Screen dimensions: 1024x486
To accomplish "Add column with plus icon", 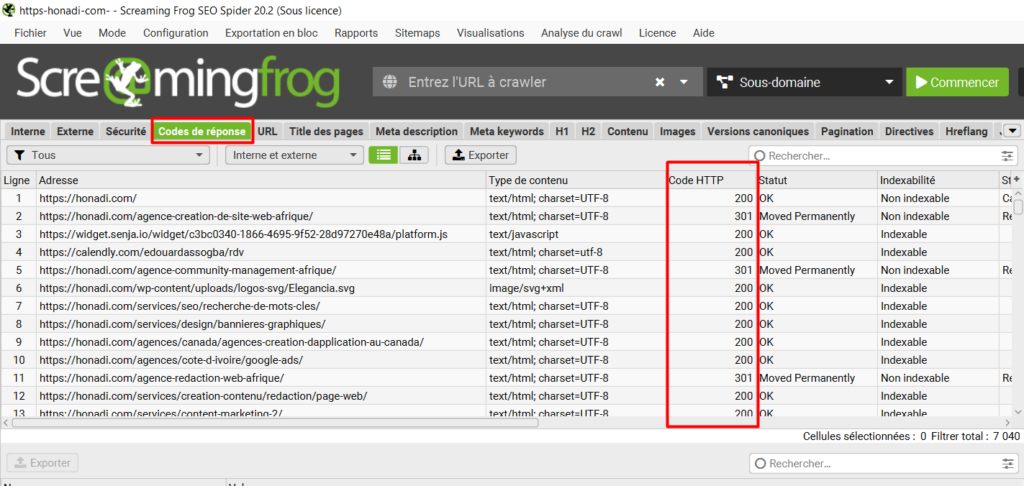I will 1017,179.
